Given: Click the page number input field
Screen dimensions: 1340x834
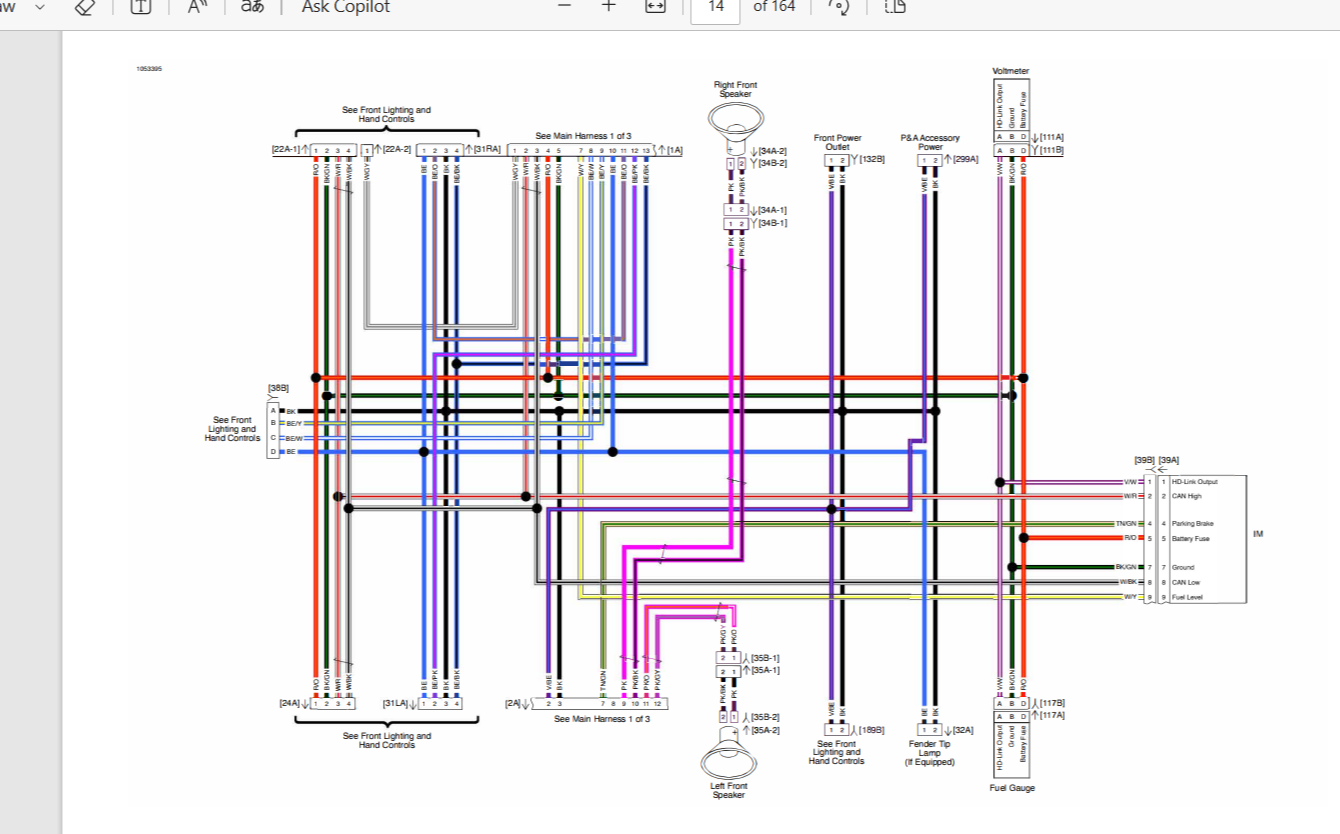Looking at the screenshot, I should click(x=716, y=8).
